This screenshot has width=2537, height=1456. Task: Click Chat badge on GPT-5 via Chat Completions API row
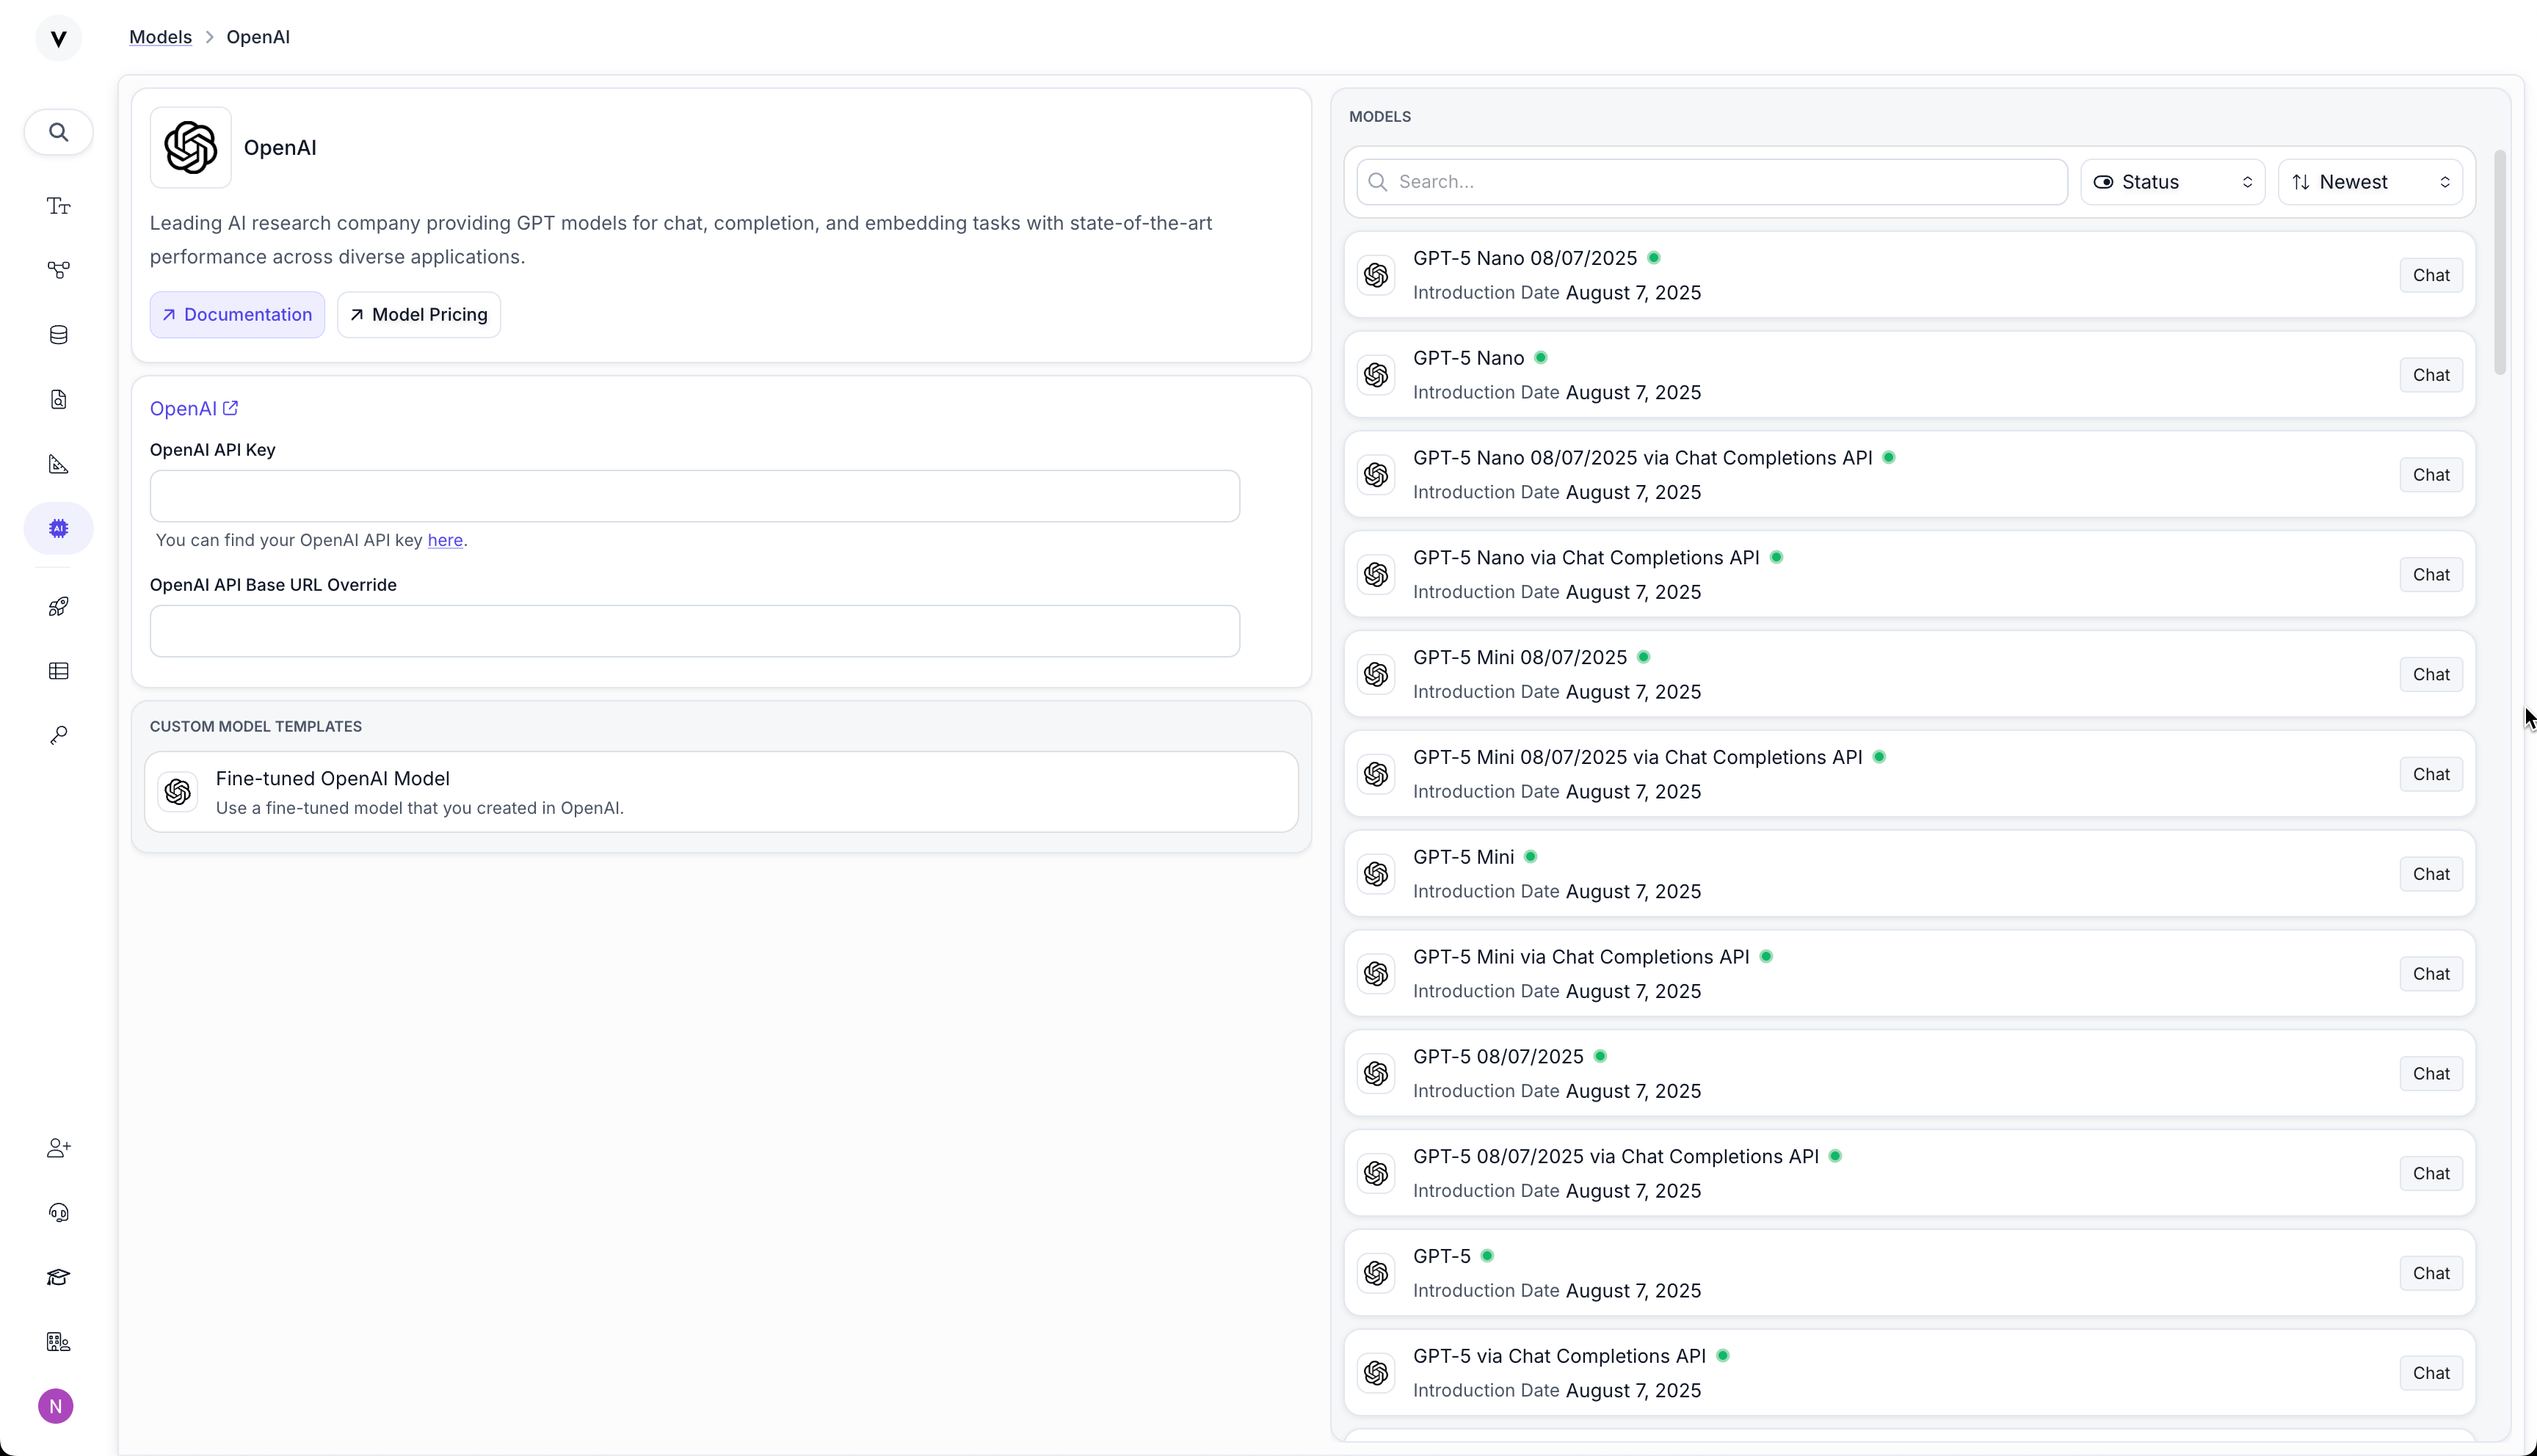click(2431, 1373)
